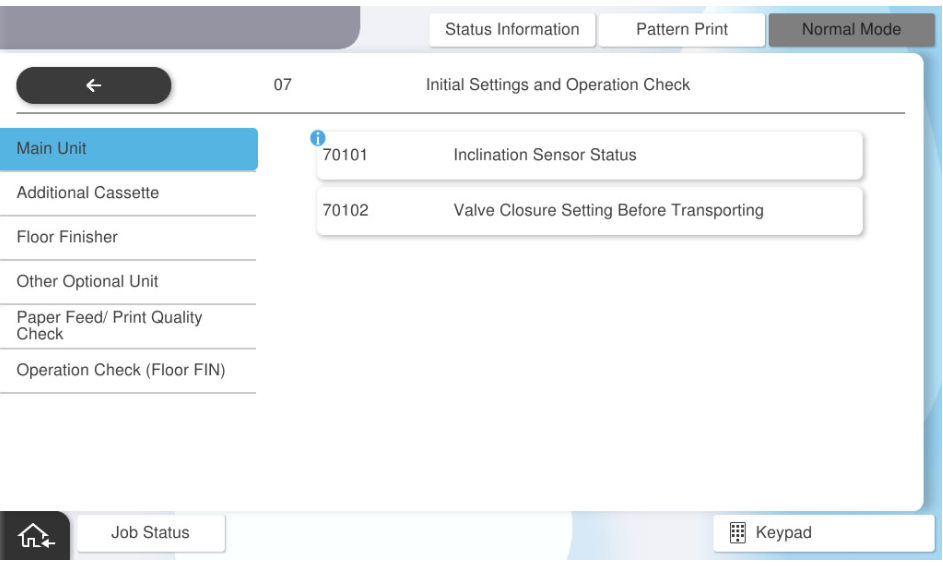Open Status Information
This screenshot has height=566, width=943.
pos(512,30)
